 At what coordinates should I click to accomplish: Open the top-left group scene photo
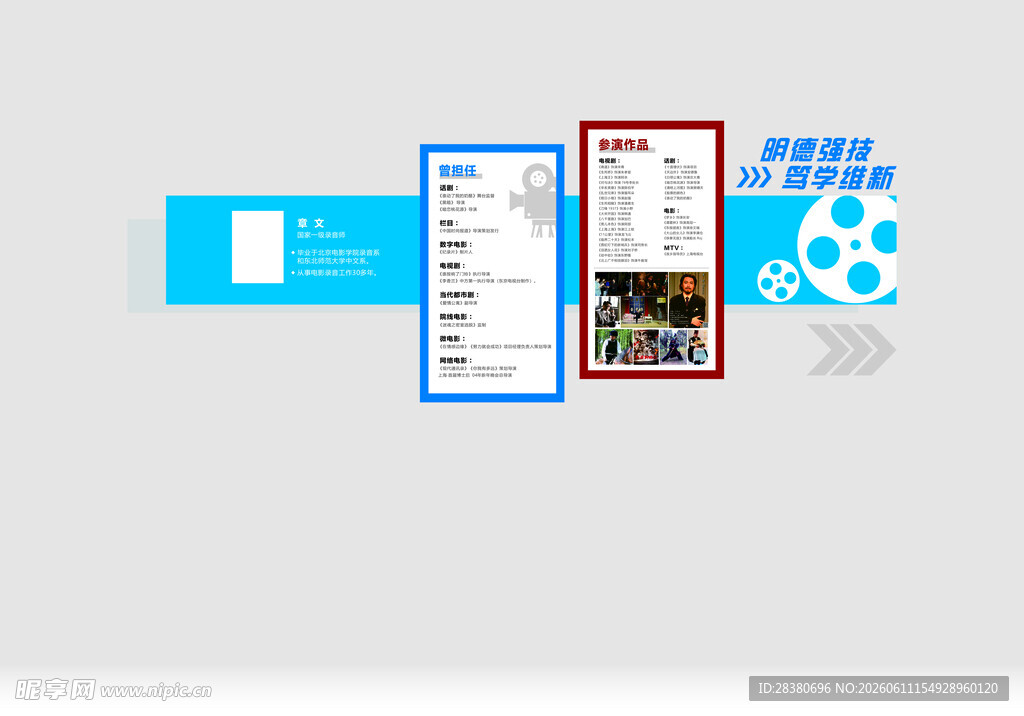613,284
